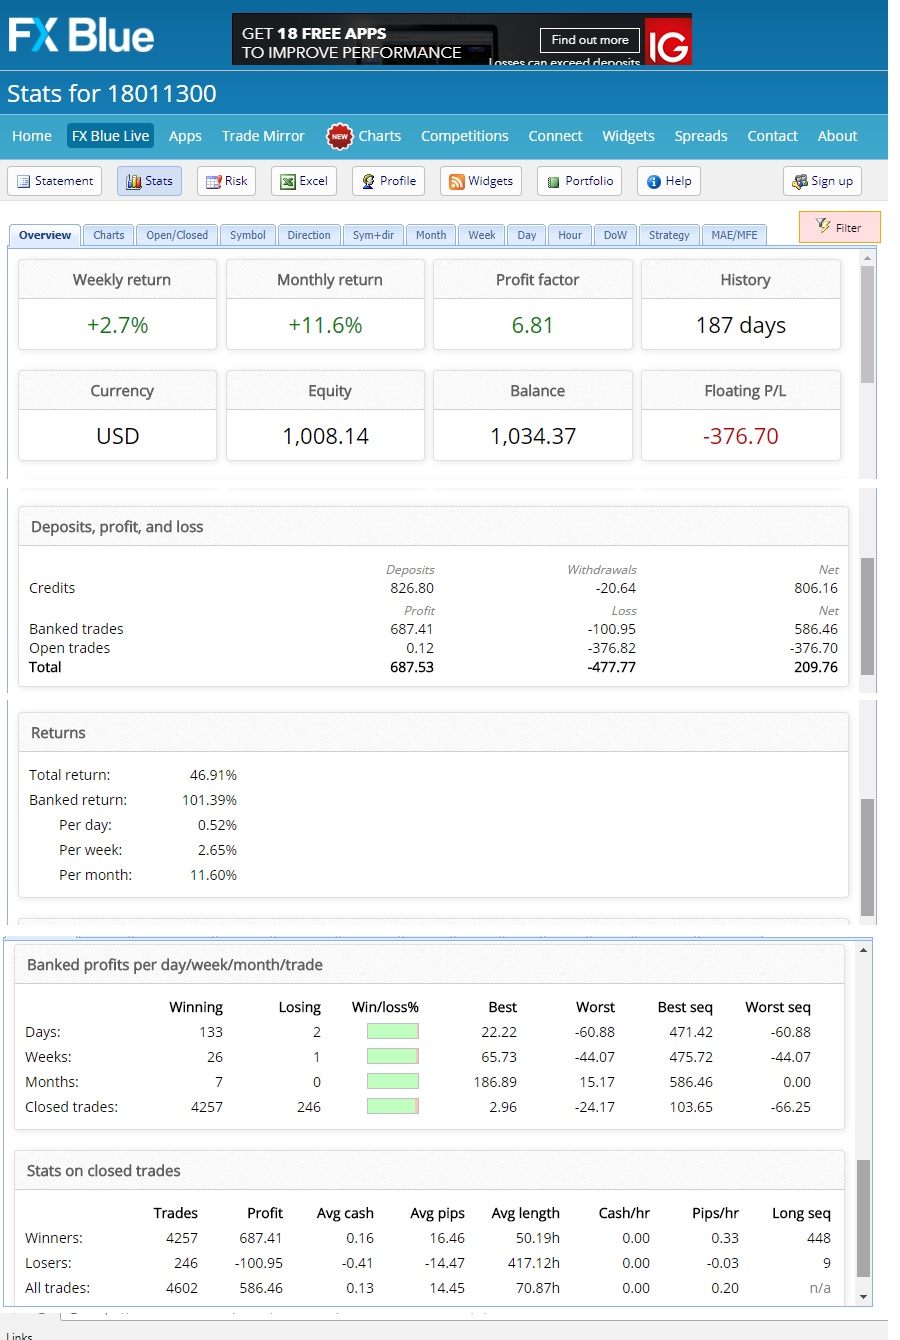Click the NEW Charts badge in navigation
The width and height of the screenshot is (900, 1340).
pyautogui.click(x=340, y=136)
